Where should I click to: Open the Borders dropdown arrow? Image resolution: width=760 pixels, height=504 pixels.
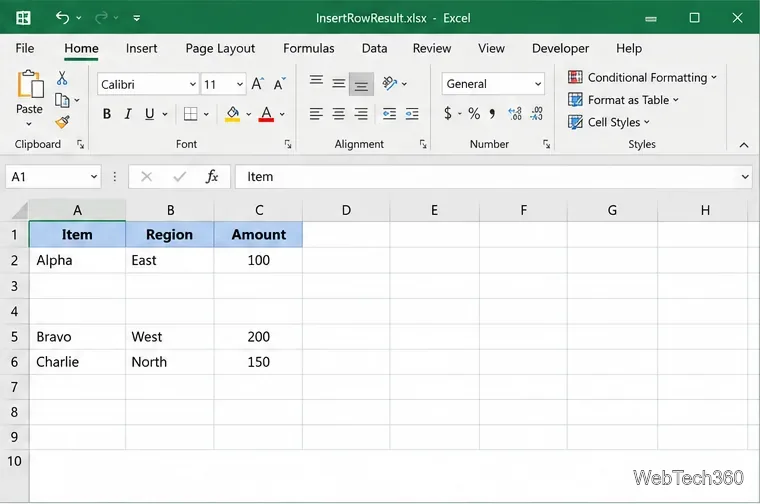tap(206, 114)
